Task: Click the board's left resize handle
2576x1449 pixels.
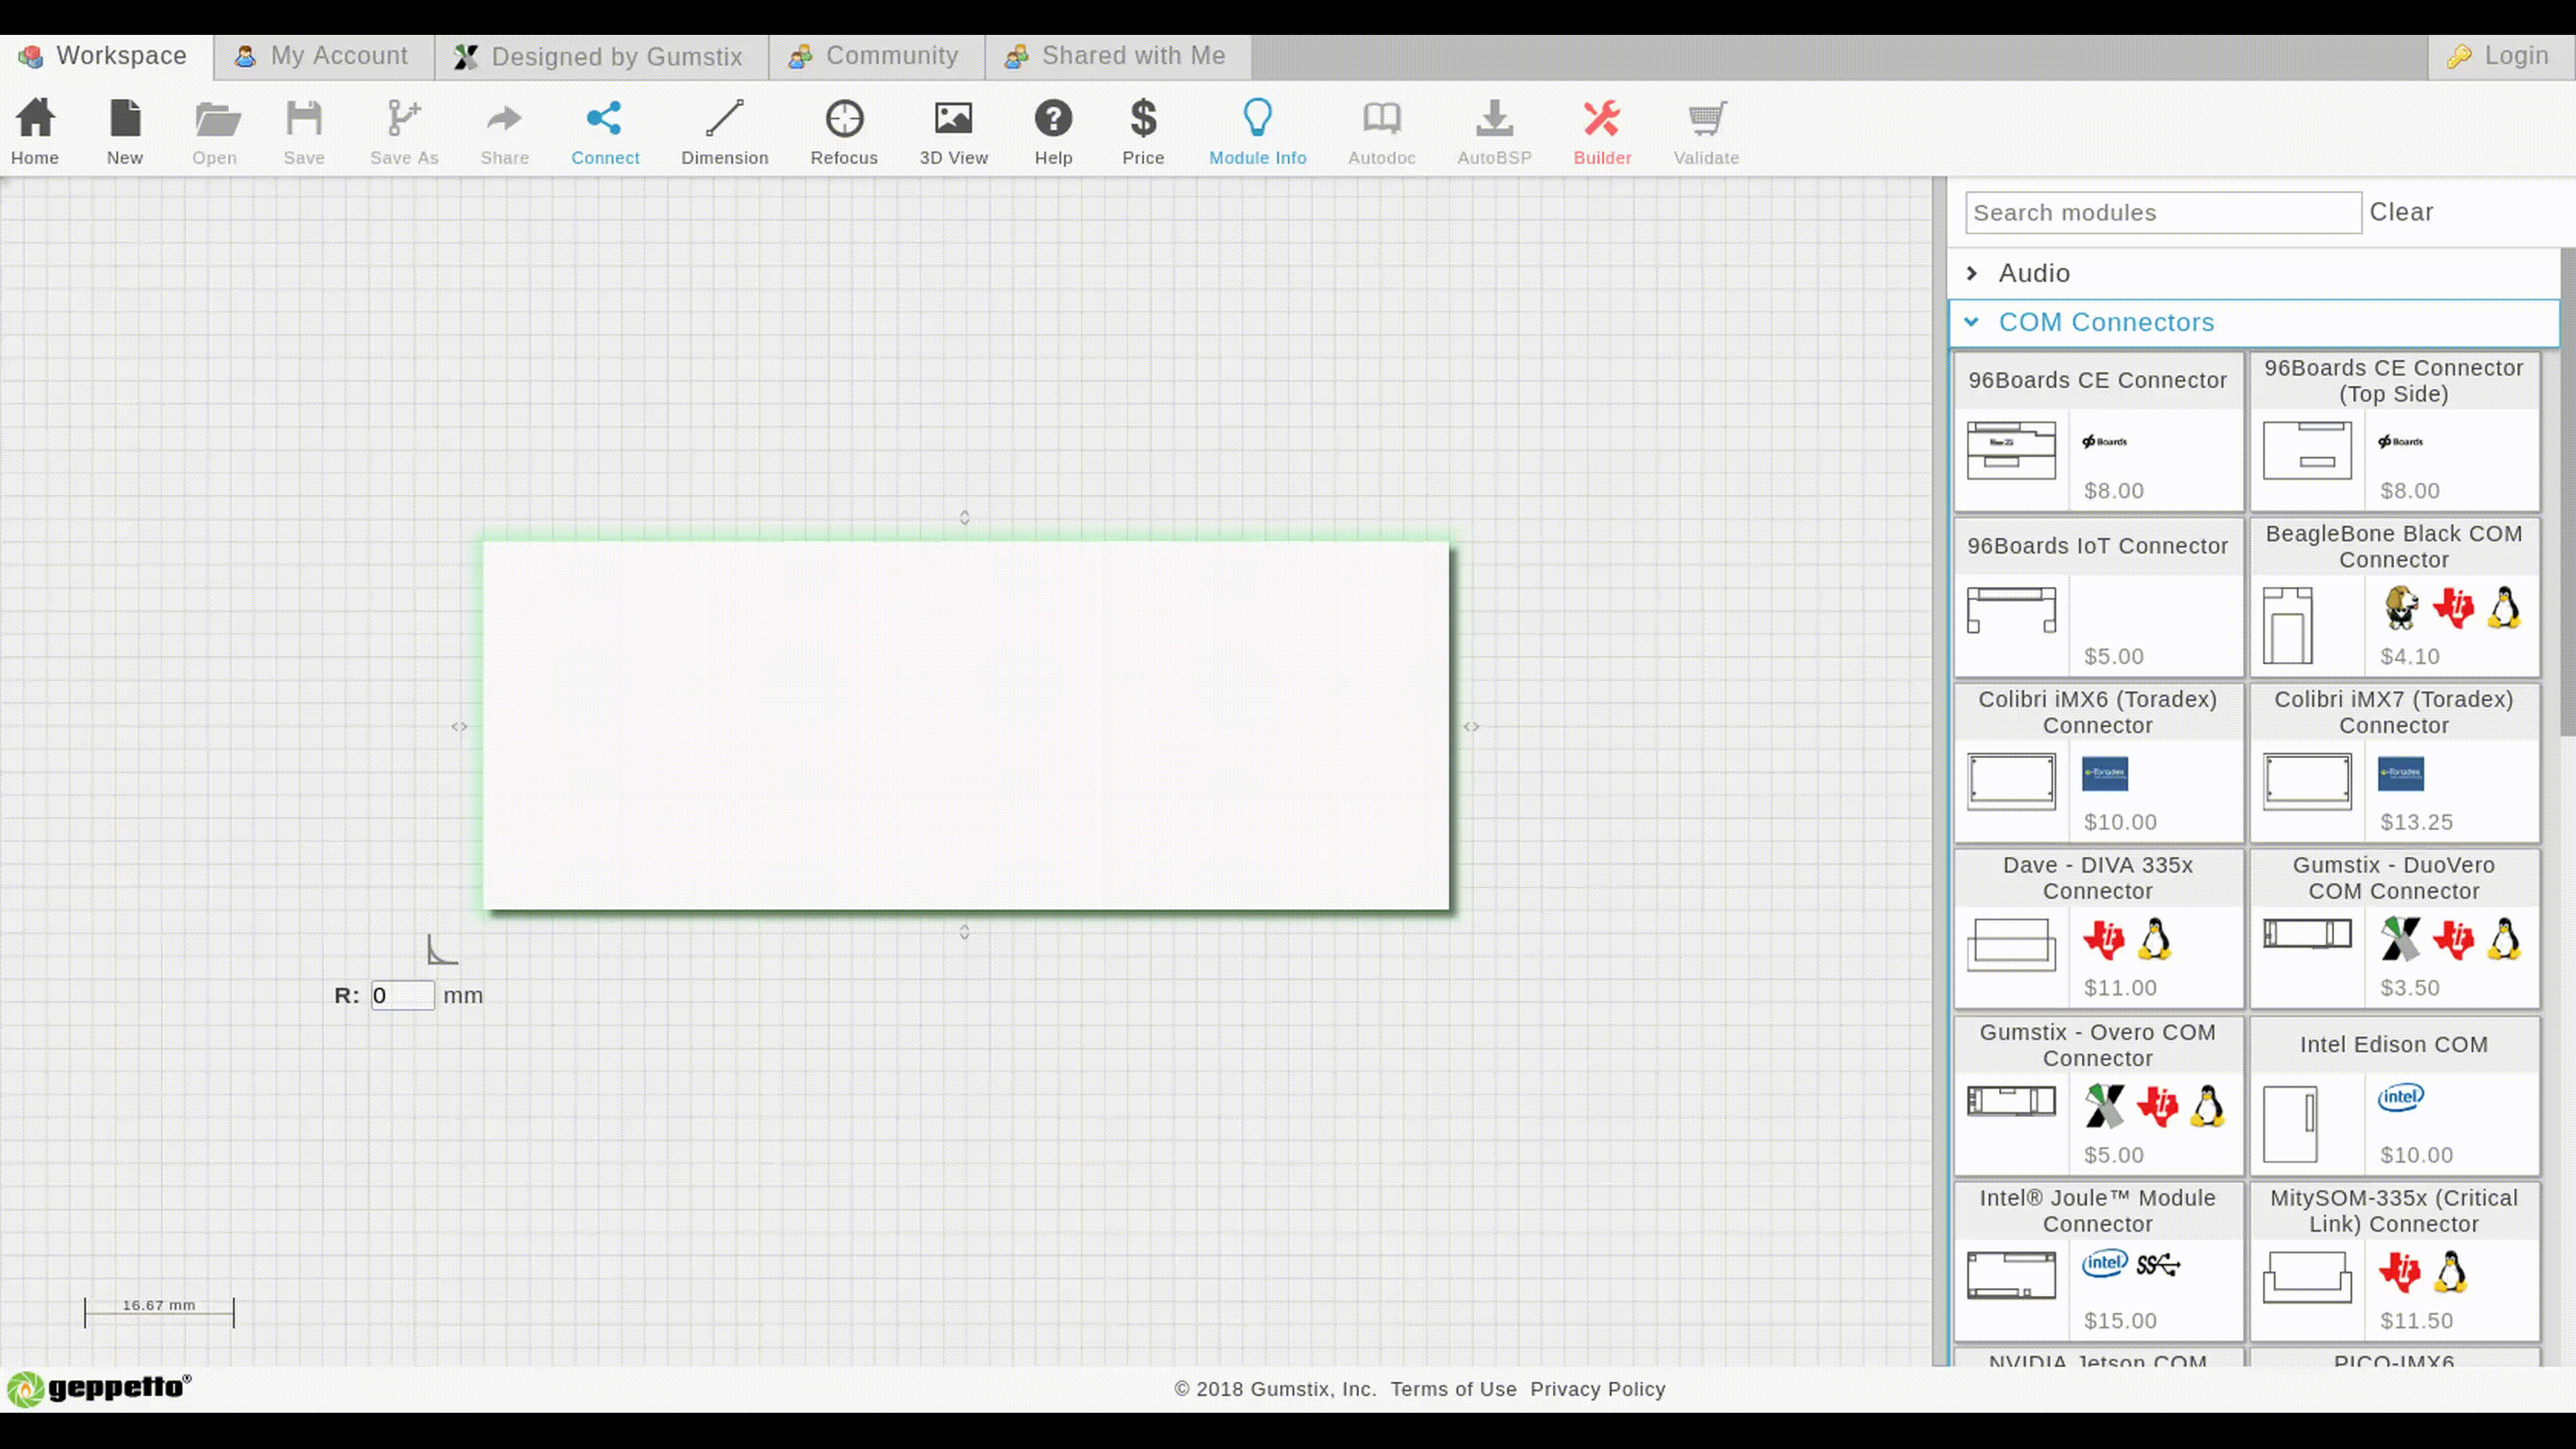Action: tap(459, 727)
